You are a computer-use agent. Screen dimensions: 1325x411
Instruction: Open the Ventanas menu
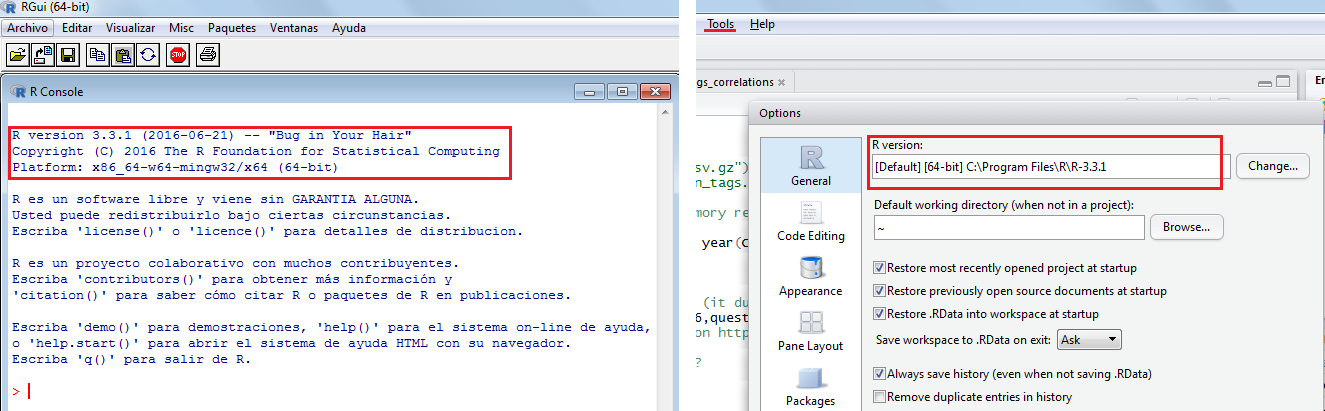coord(296,28)
